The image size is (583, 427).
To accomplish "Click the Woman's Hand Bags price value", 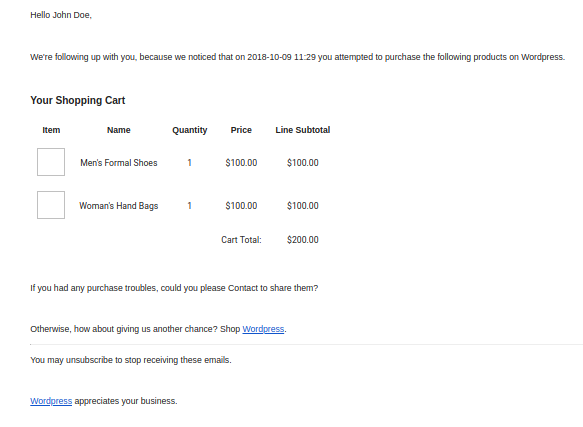I will (x=241, y=206).
